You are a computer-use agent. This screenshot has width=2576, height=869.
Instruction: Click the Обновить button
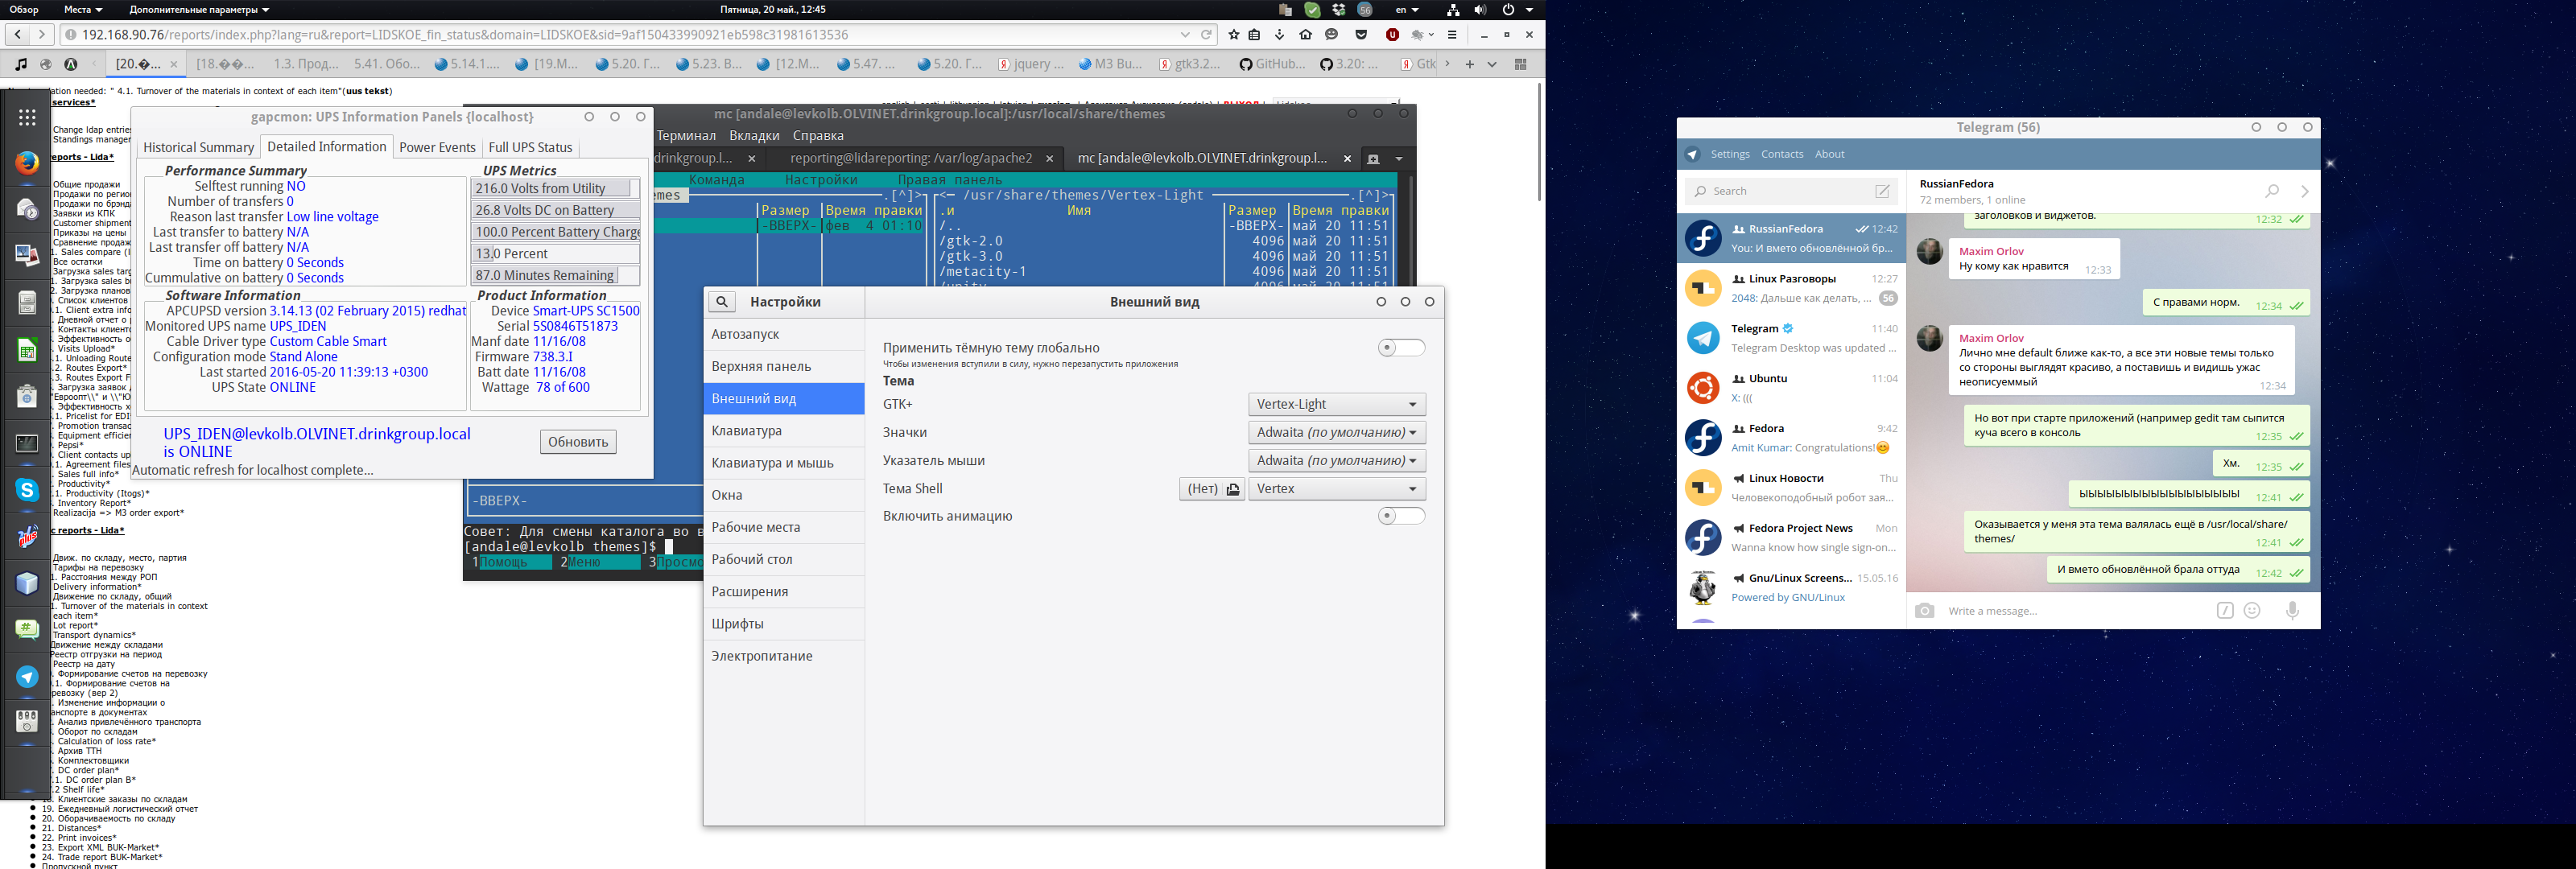pos(578,442)
